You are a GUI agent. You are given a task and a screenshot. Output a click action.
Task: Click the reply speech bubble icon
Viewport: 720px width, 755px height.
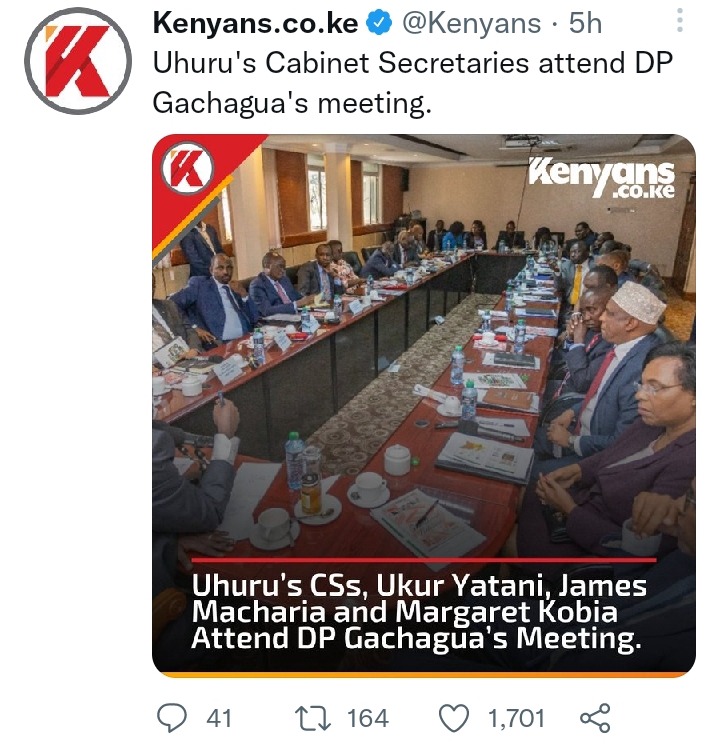pos(172,718)
